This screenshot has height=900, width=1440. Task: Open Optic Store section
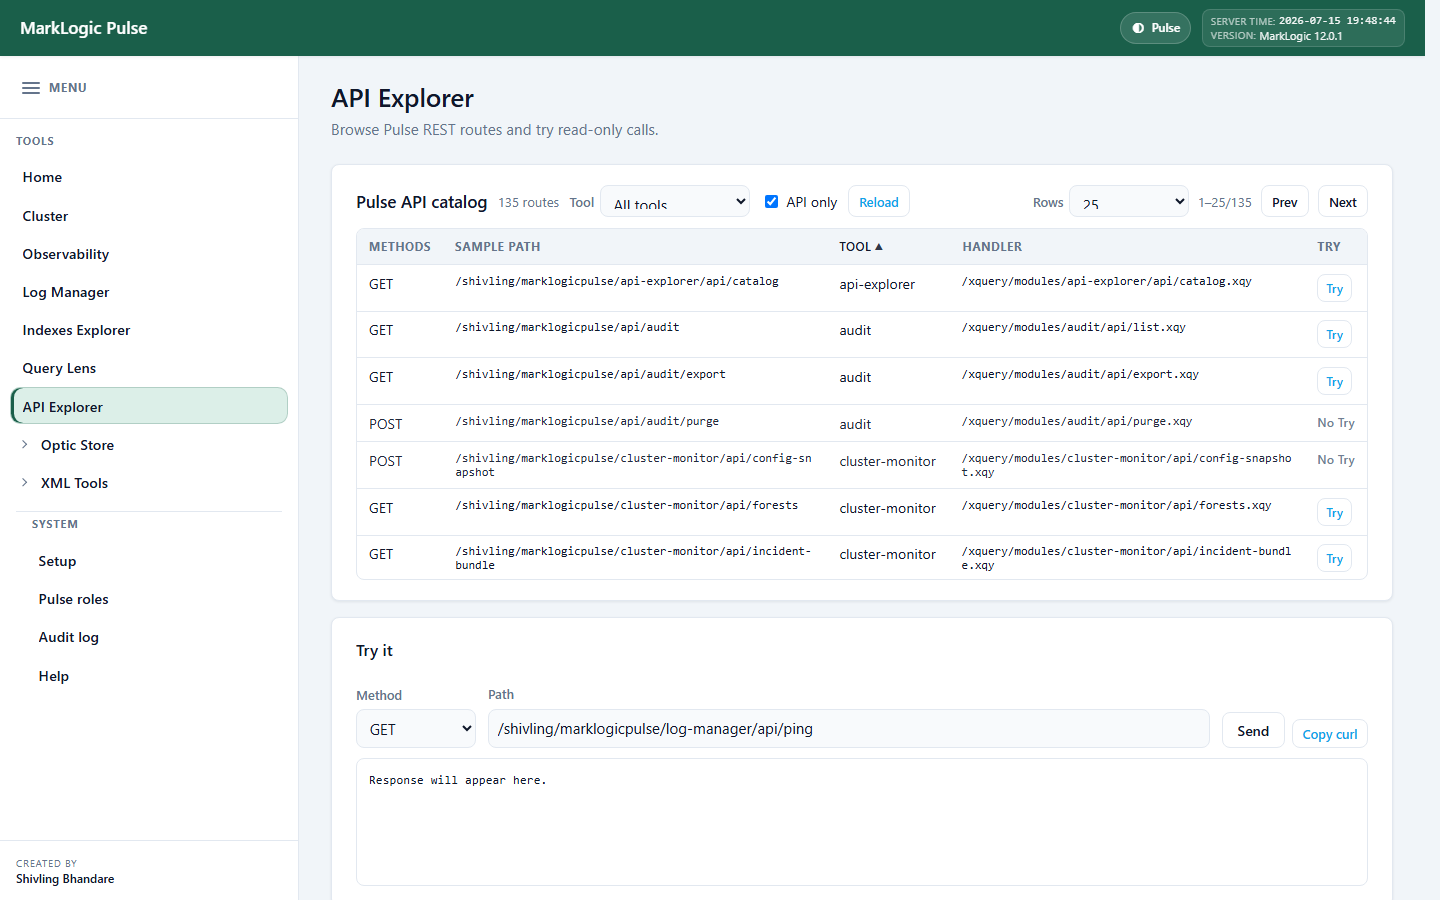(x=77, y=445)
